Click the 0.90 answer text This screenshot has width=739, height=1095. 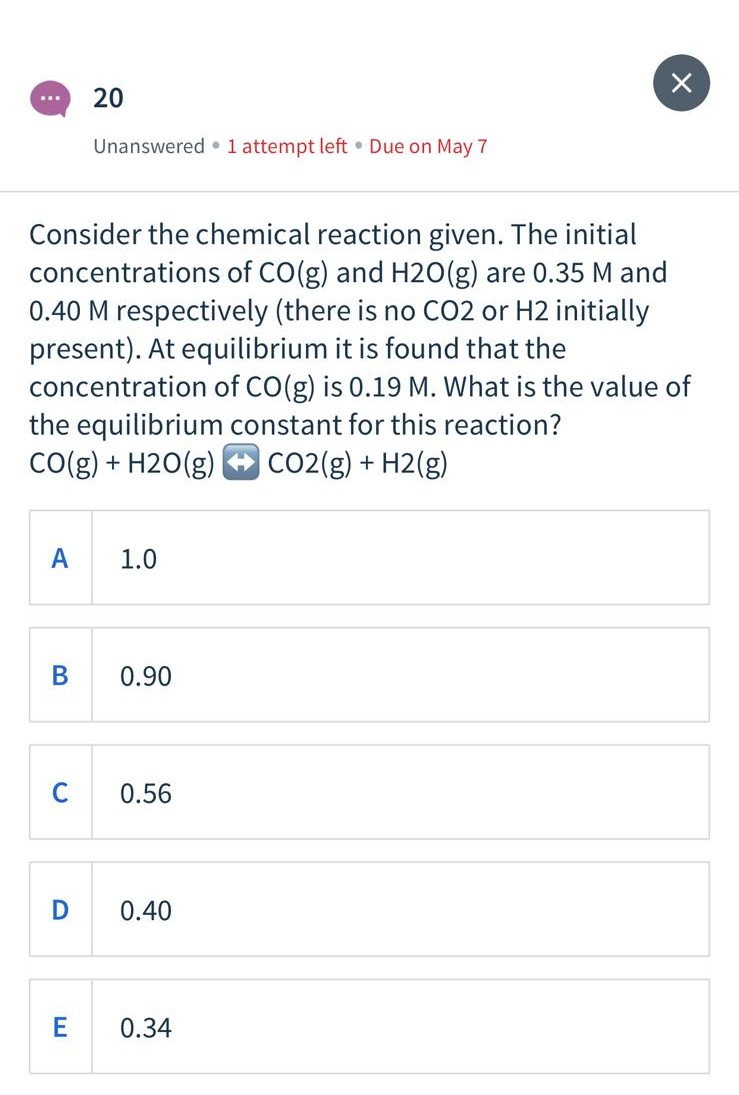tap(144, 675)
